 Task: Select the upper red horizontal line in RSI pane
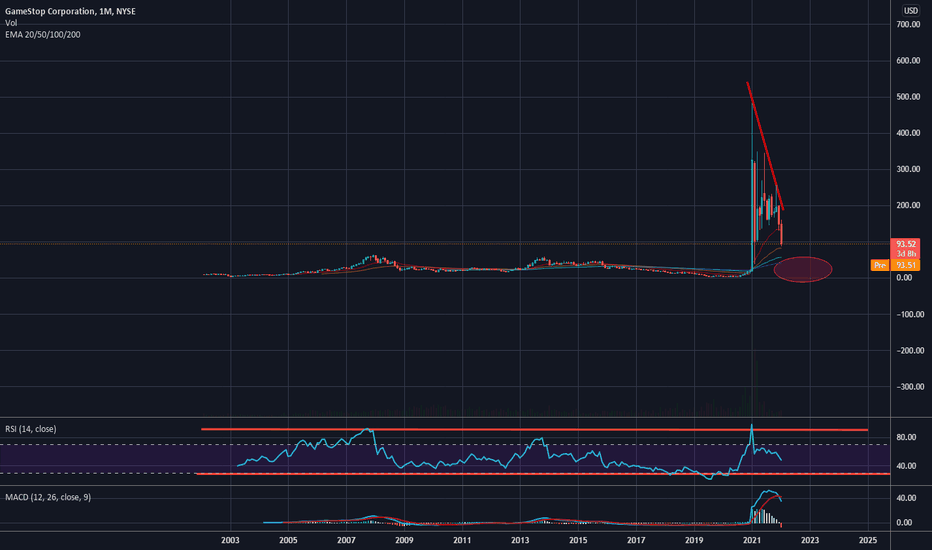pos(535,429)
